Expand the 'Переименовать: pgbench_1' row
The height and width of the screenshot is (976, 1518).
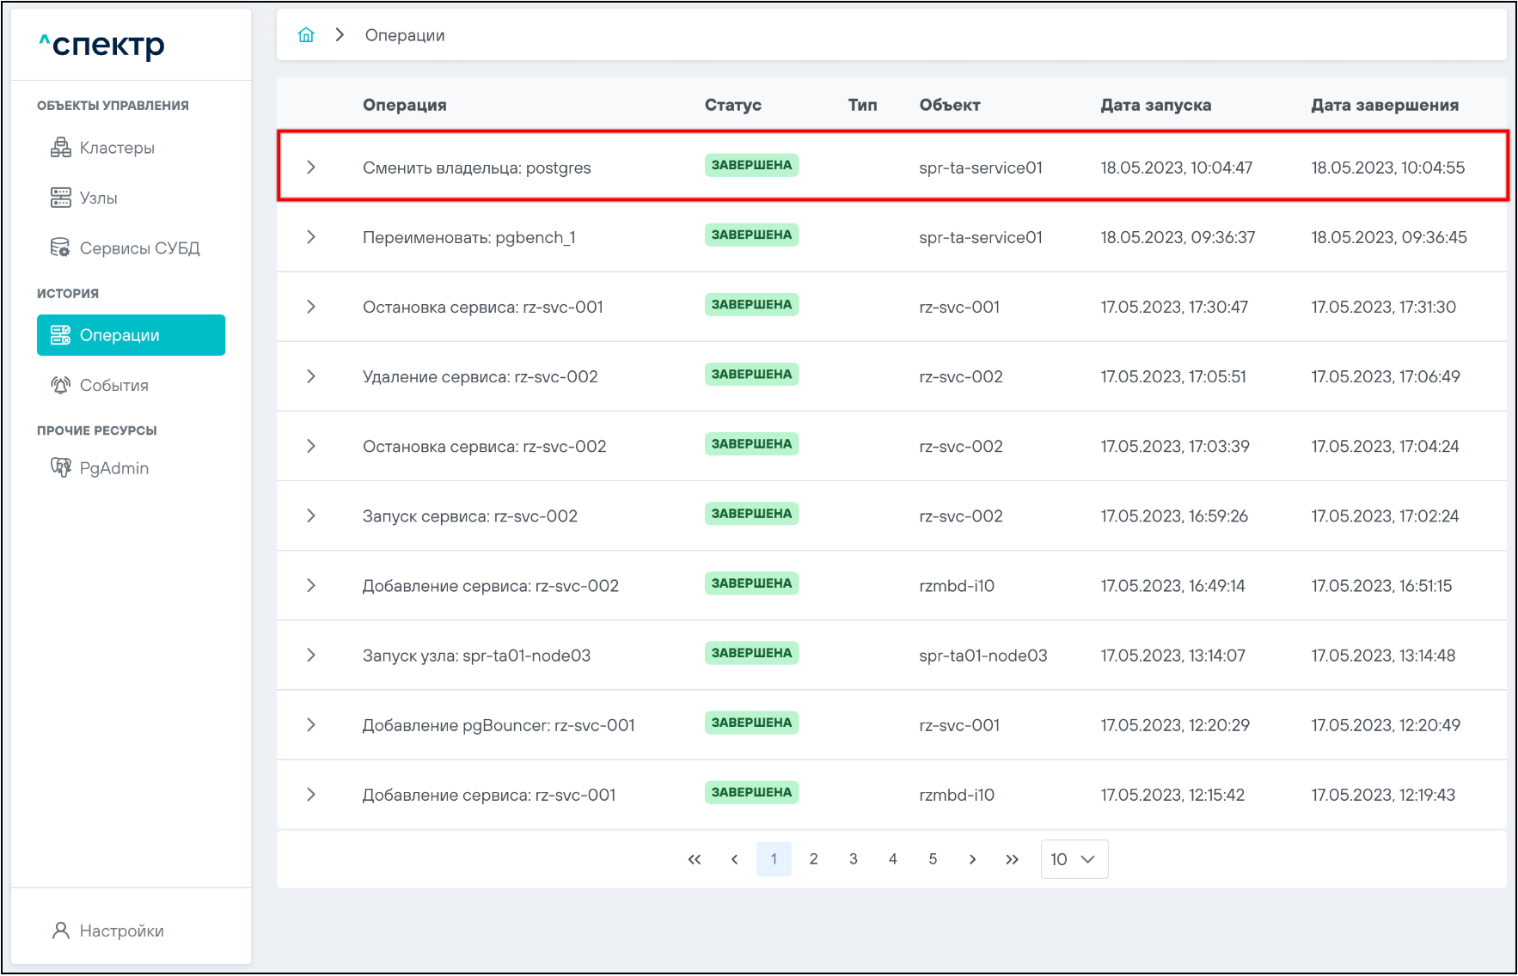(x=311, y=237)
